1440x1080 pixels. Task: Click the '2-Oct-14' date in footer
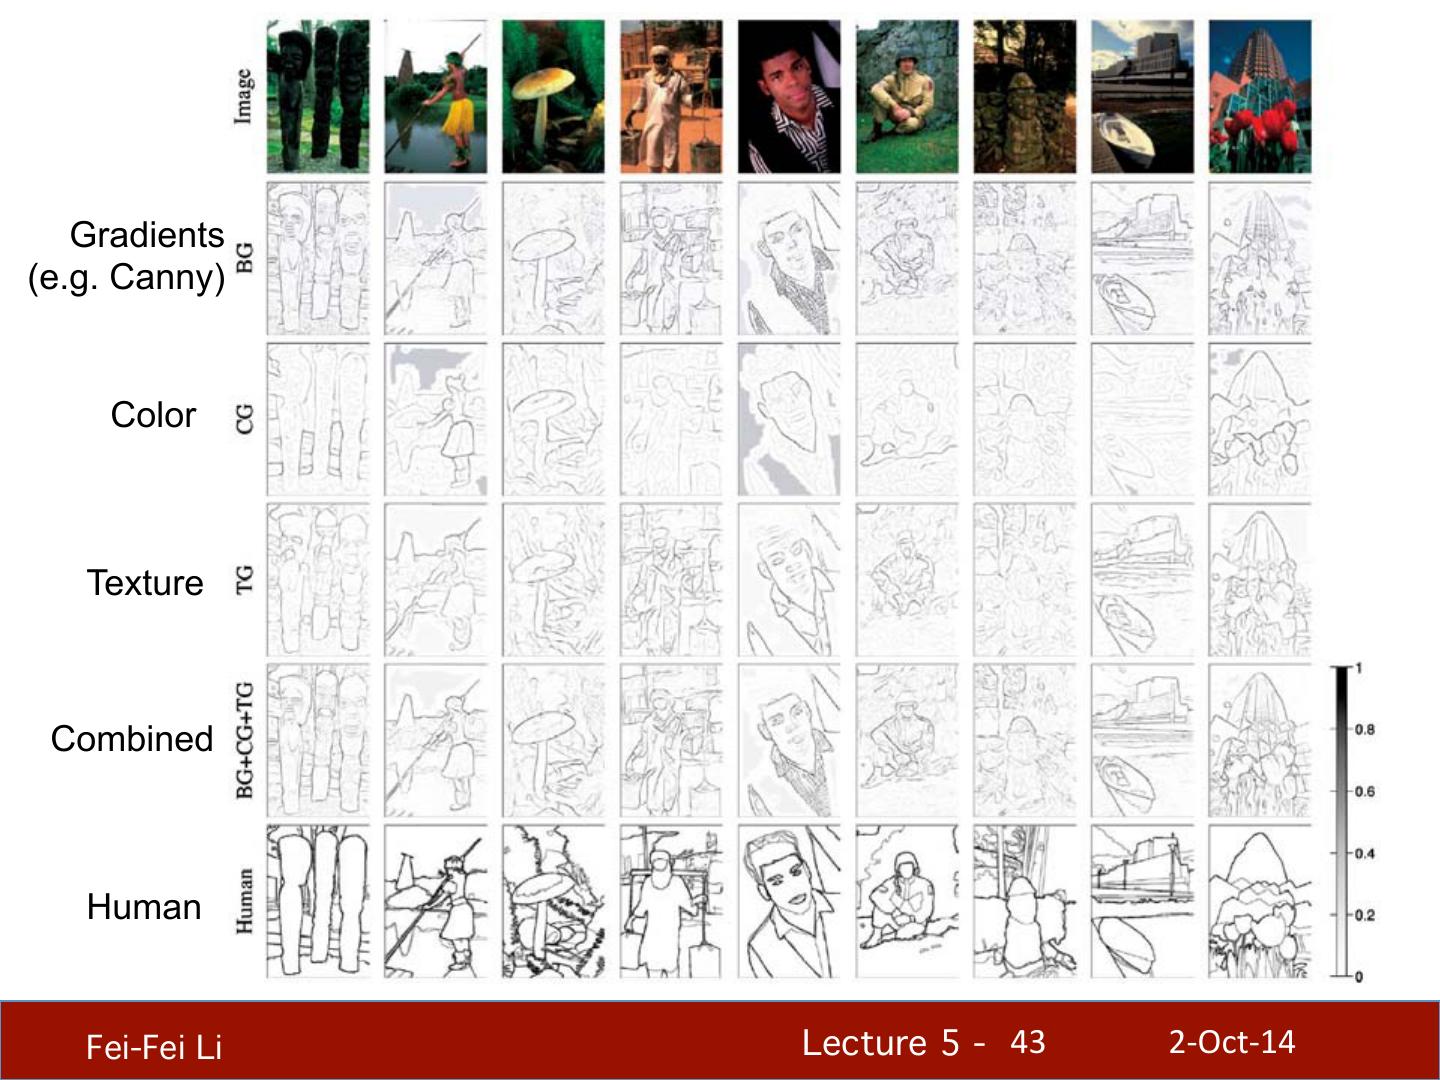pyautogui.click(x=1232, y=1042)
